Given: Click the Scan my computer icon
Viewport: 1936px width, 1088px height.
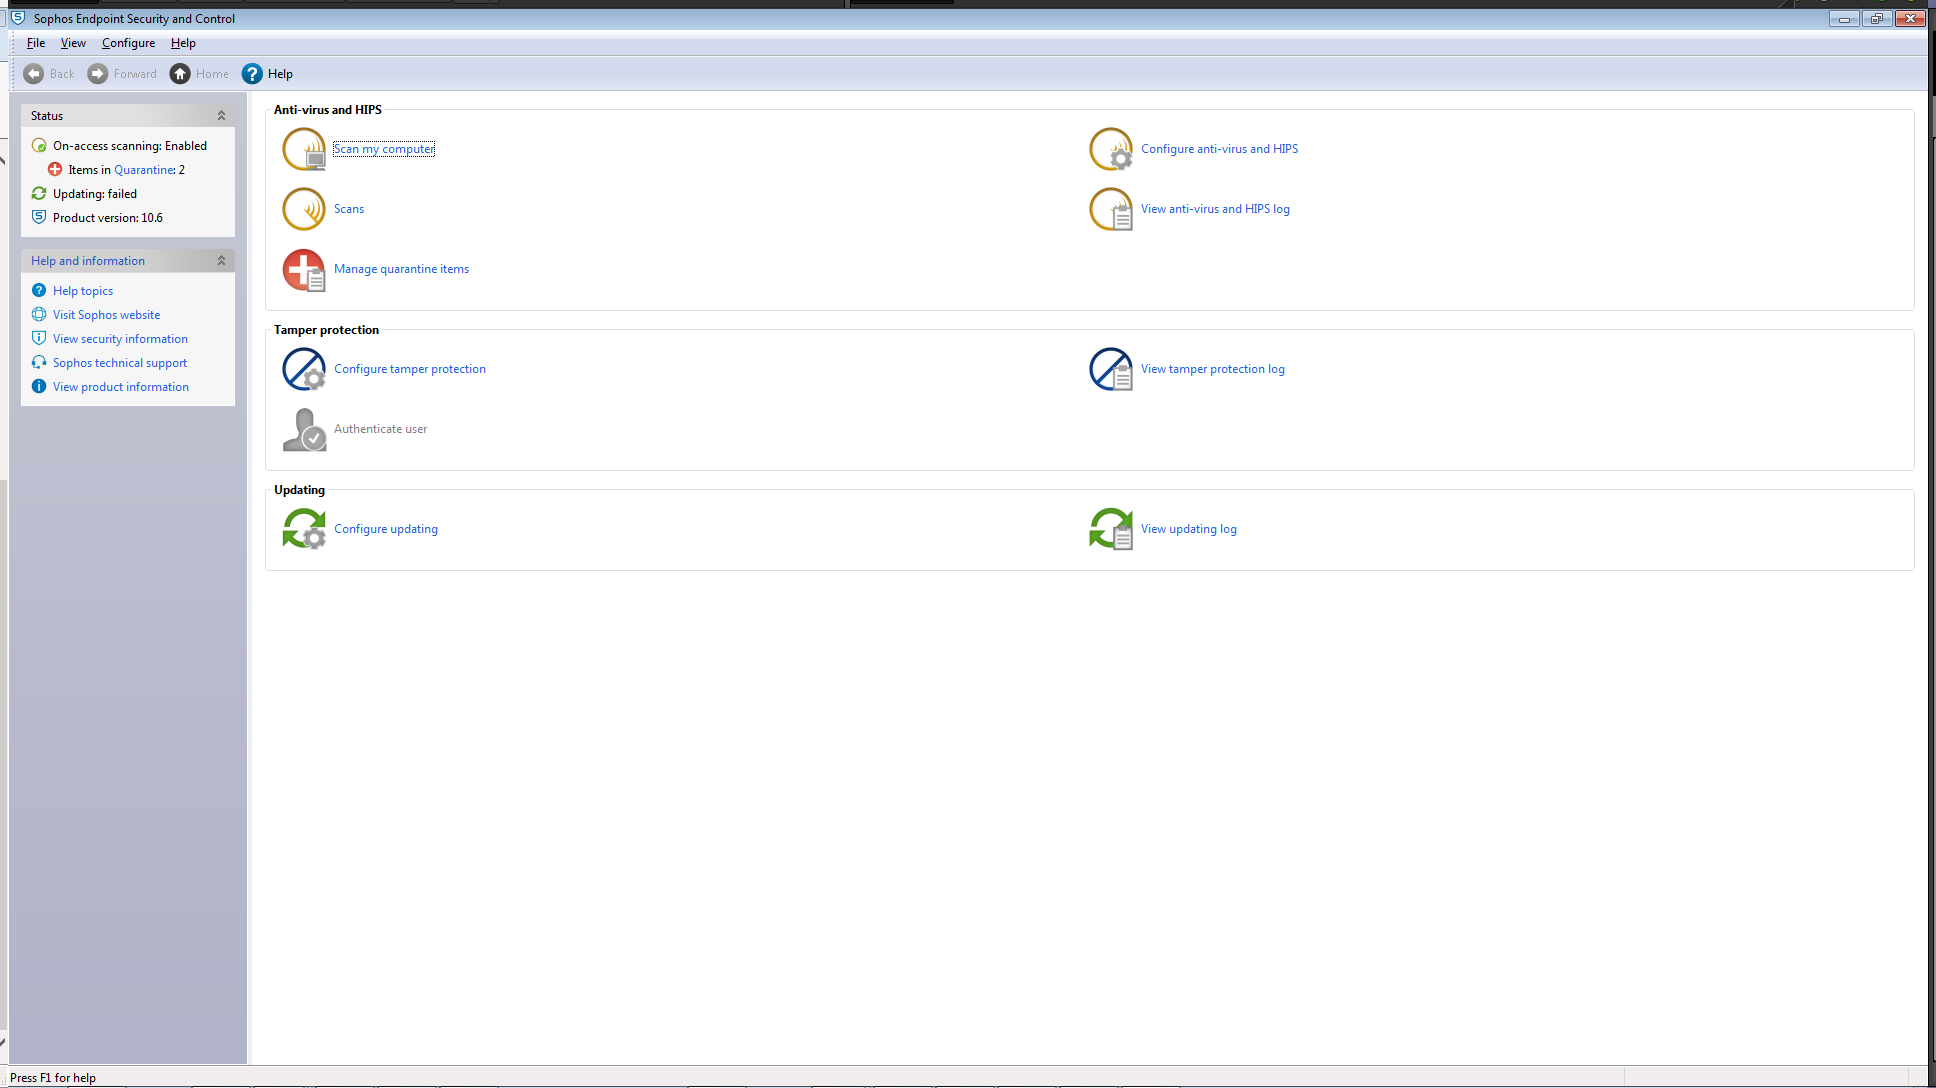Looking at the screenshot, I should 304,149.
